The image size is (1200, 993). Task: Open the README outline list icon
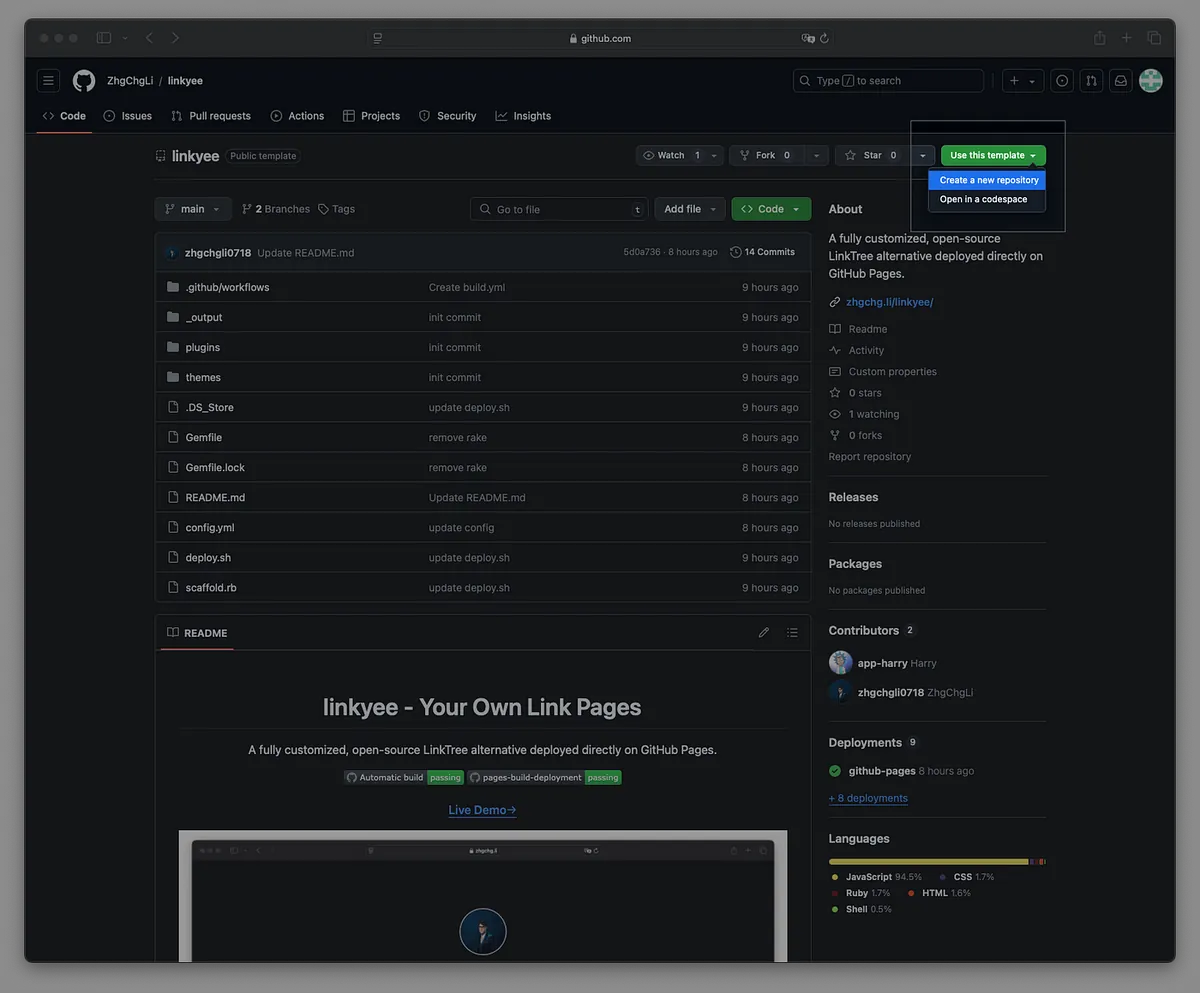click(792, 633)
